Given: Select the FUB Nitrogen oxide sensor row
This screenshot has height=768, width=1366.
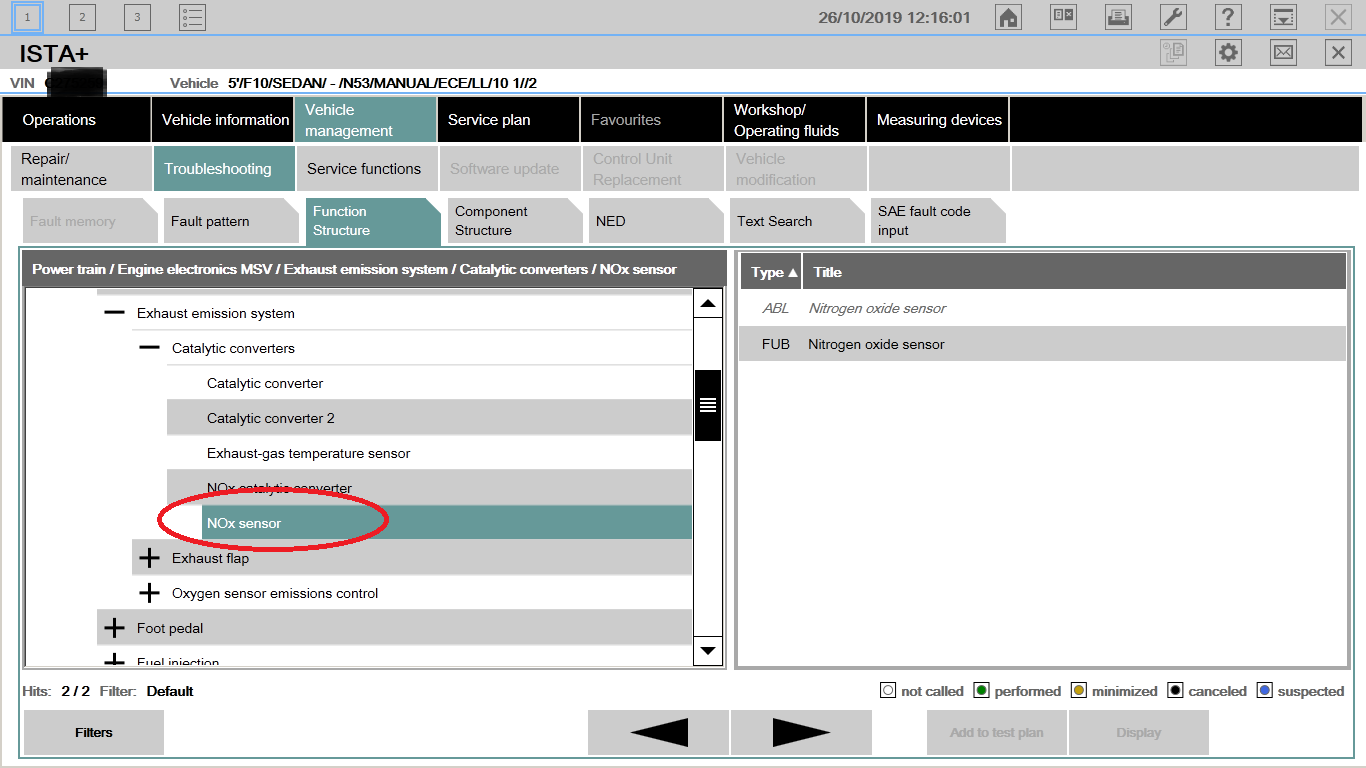Looking at the screenshot, I should click(1040, 344).
